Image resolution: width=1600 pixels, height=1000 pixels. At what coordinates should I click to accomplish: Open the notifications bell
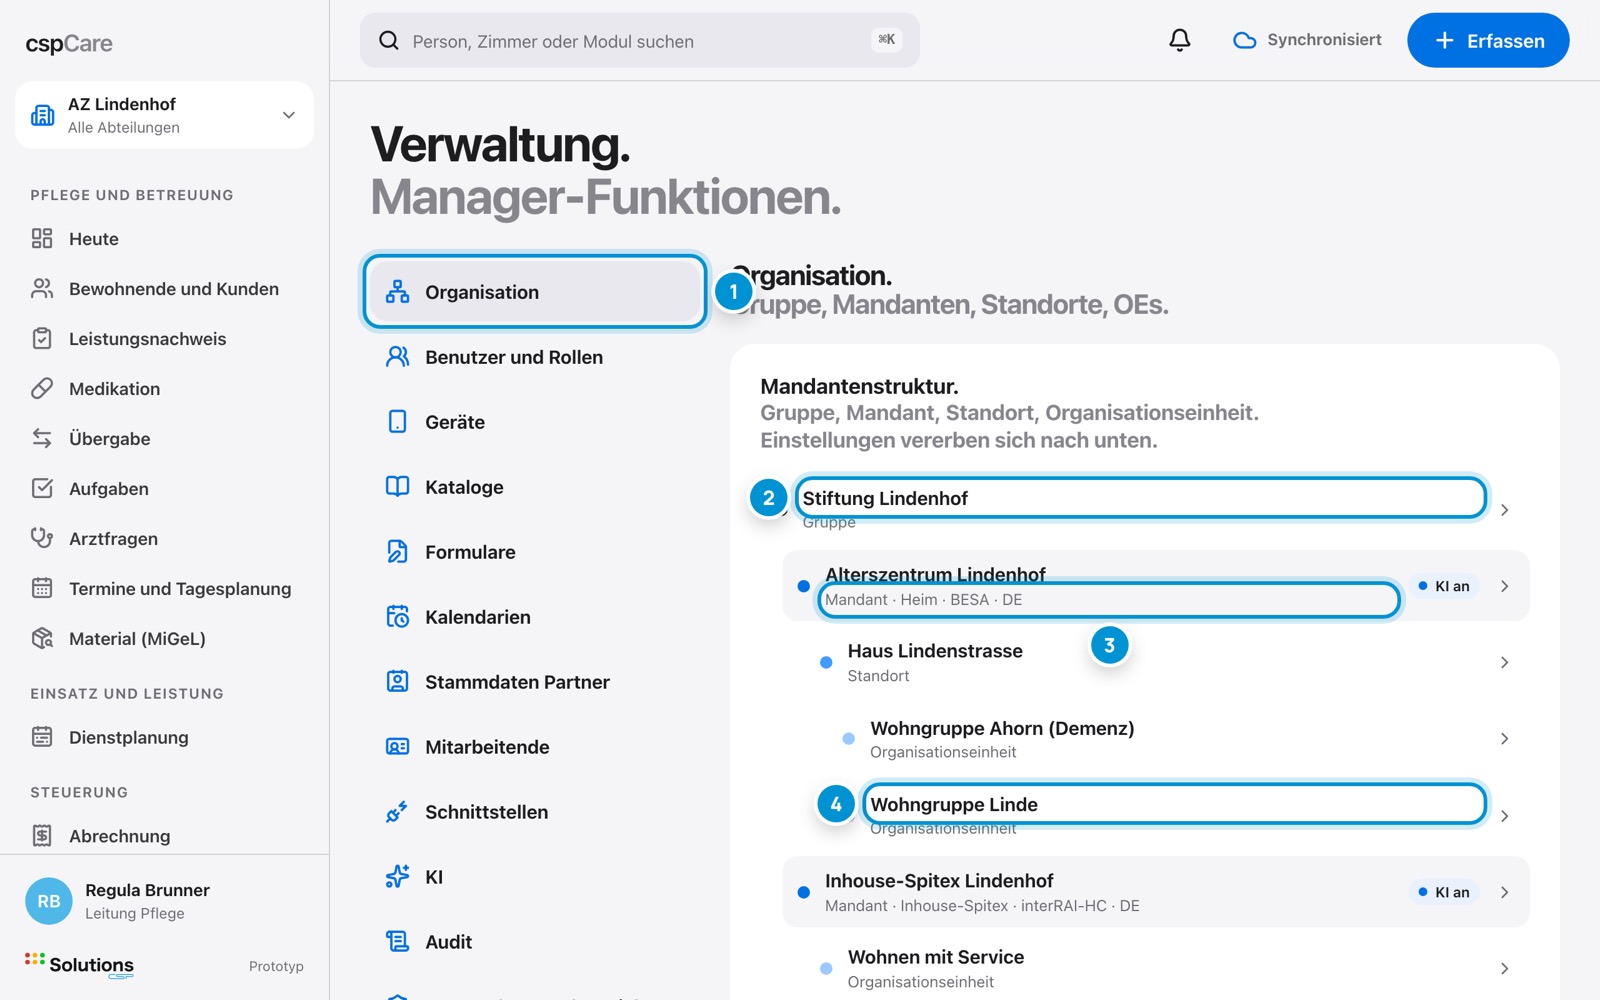(1180, 40)
